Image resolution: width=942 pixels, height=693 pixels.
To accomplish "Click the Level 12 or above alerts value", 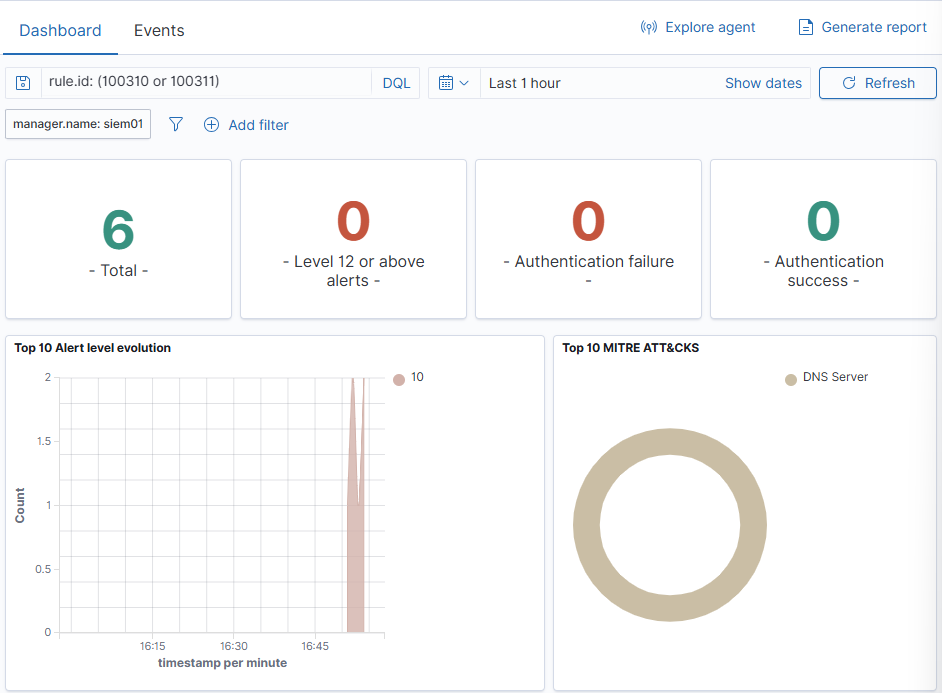I will [x=353, y=220].
